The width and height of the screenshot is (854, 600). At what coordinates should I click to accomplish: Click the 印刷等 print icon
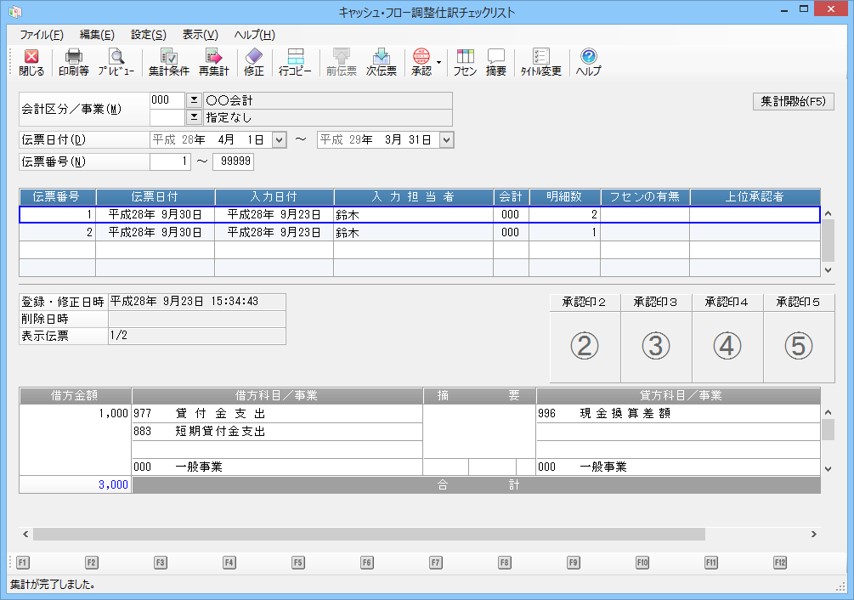click(73, 62)
